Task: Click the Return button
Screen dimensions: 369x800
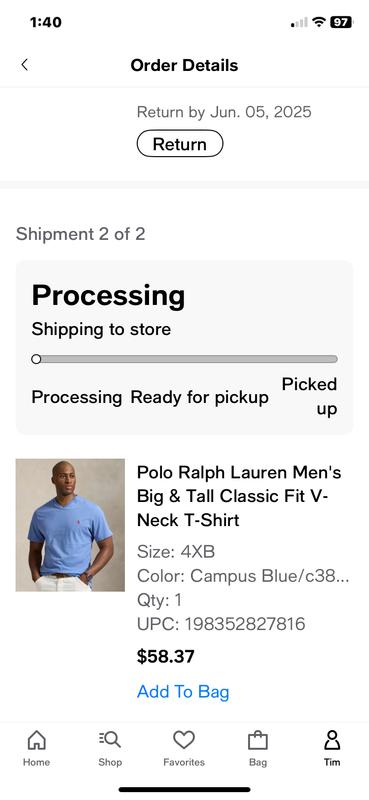Action: pos(180,144)
